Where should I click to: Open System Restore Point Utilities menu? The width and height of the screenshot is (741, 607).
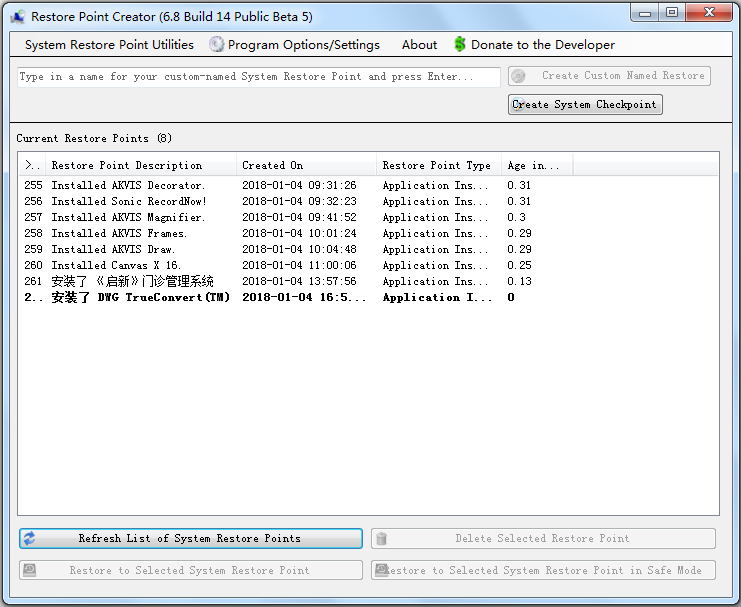tap(109, 44)
